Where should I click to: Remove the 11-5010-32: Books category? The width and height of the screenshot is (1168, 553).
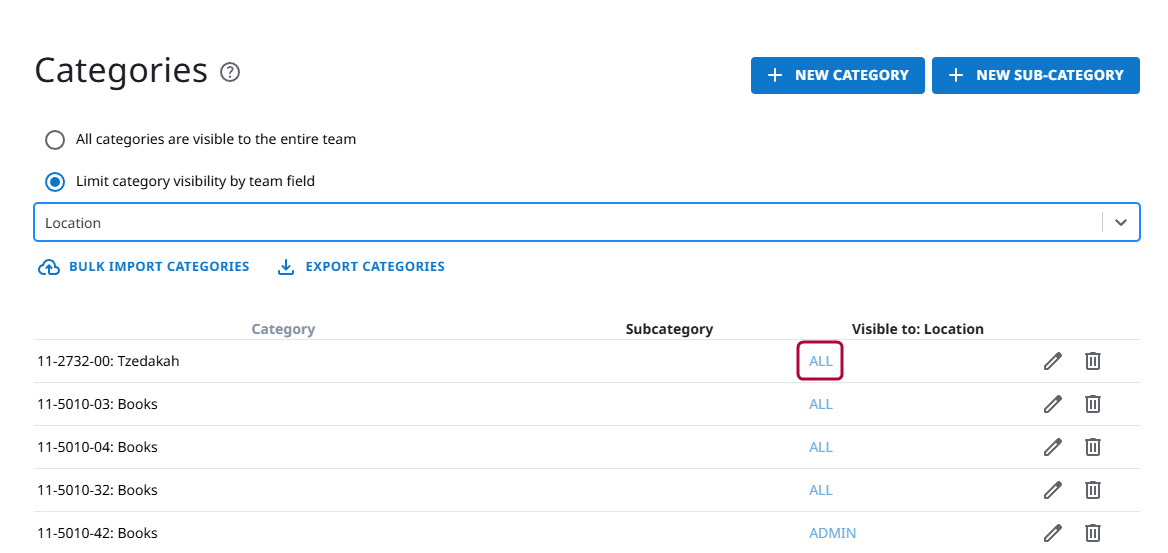[x=1093, y=490]
